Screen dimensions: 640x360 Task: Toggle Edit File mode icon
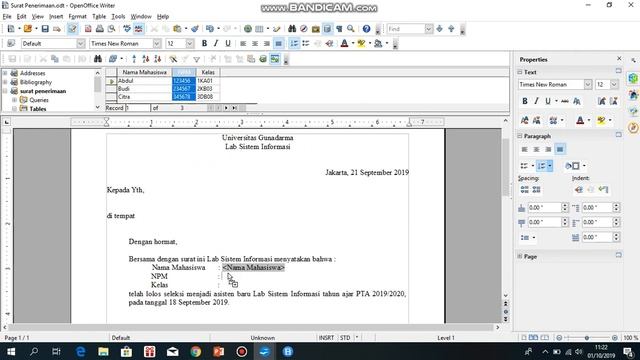72,29
